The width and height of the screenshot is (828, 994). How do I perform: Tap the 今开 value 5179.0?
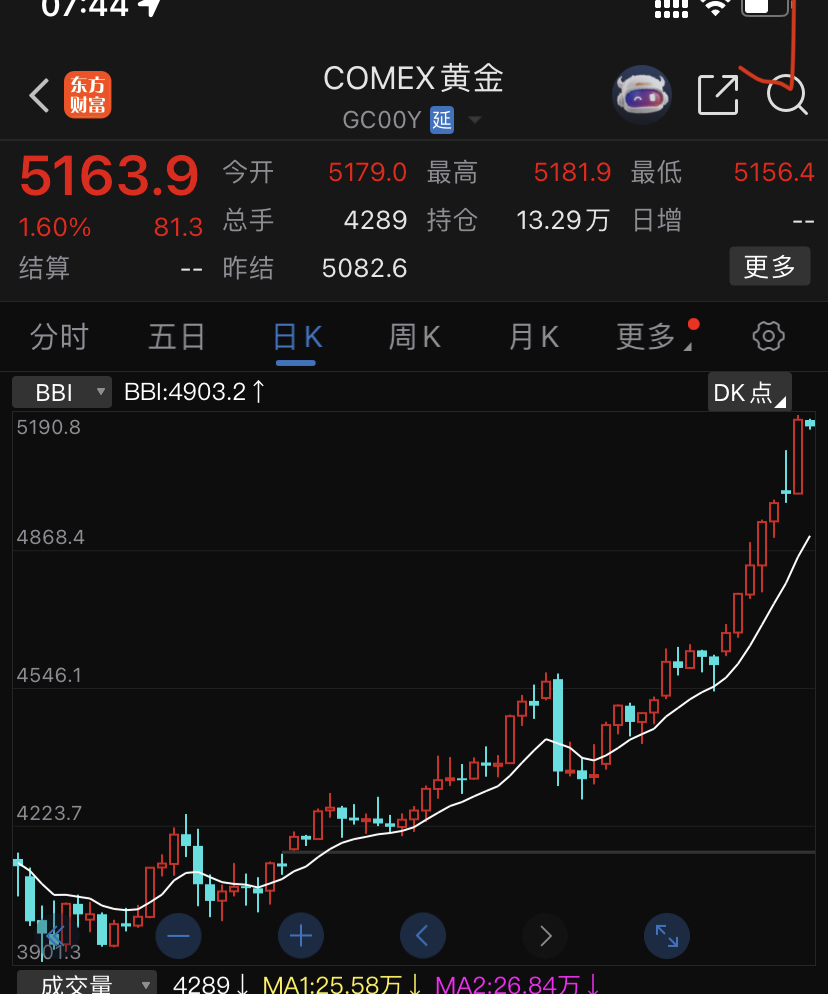(x=367, y=172)
